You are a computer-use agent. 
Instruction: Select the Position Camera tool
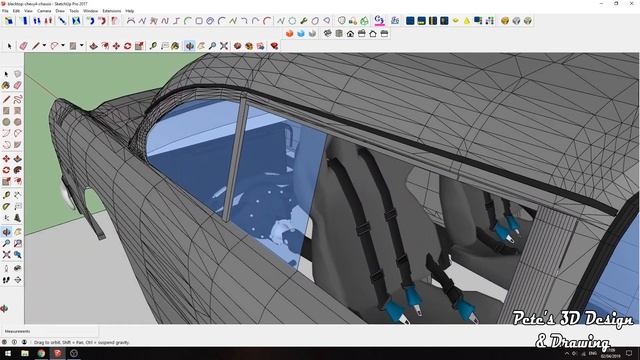tap(6, 269)
